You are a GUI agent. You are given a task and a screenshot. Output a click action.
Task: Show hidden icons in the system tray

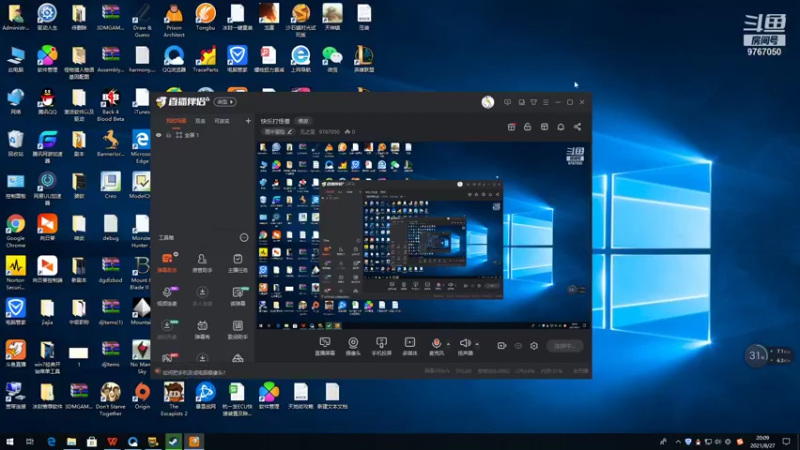tap(678, 442)
